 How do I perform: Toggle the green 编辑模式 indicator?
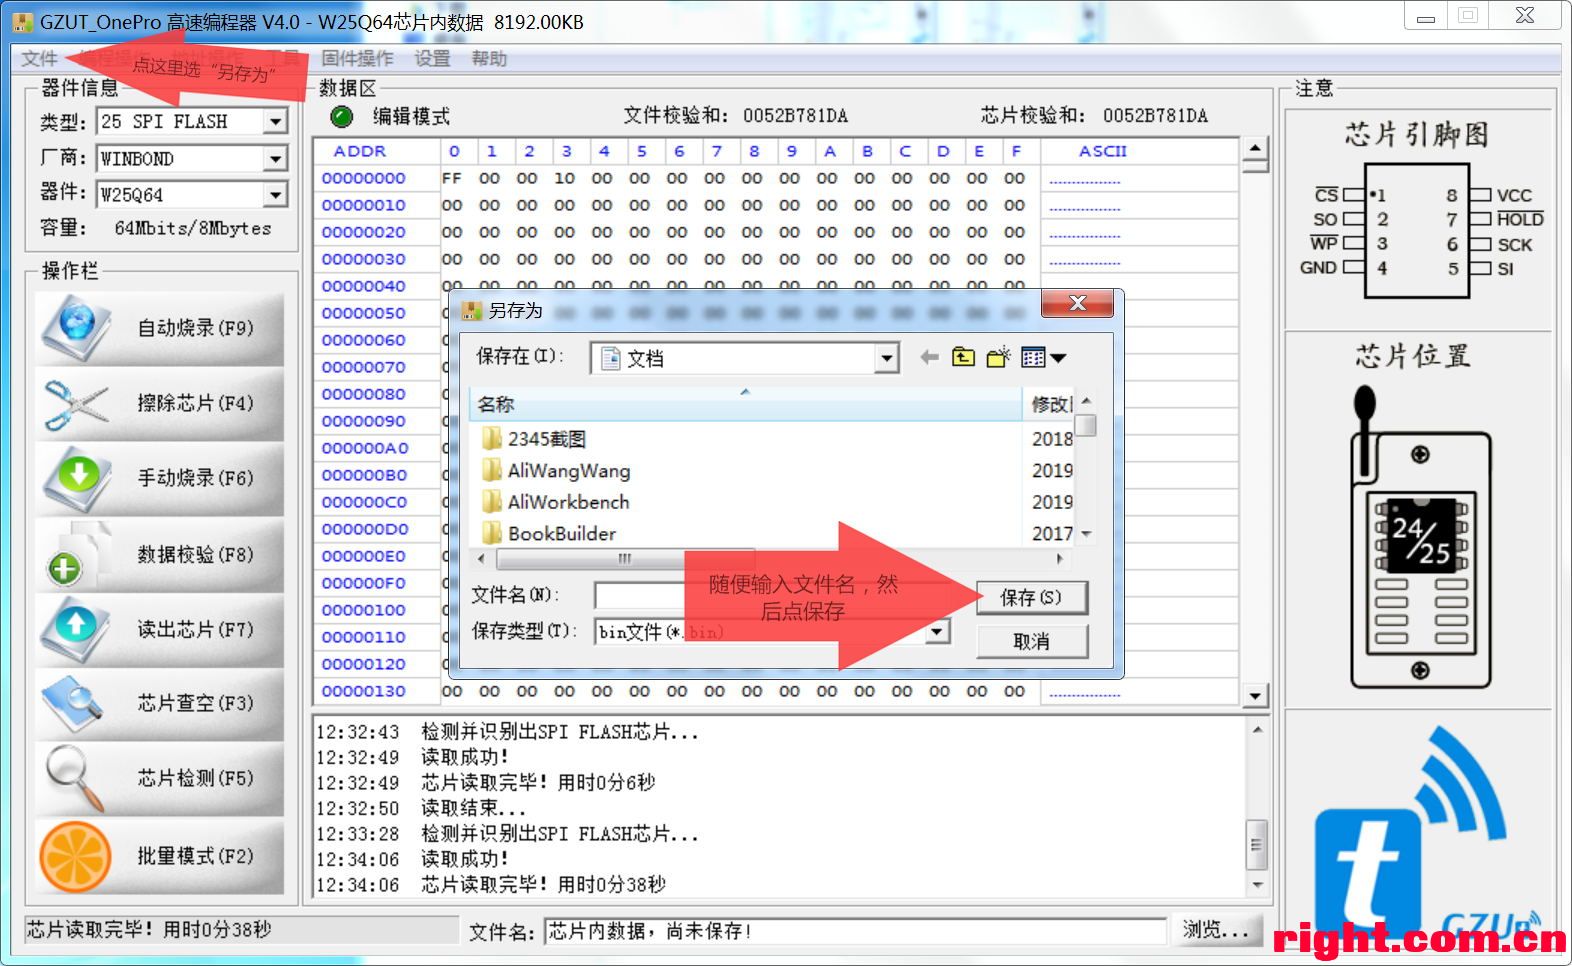click(x=342, y=117)
